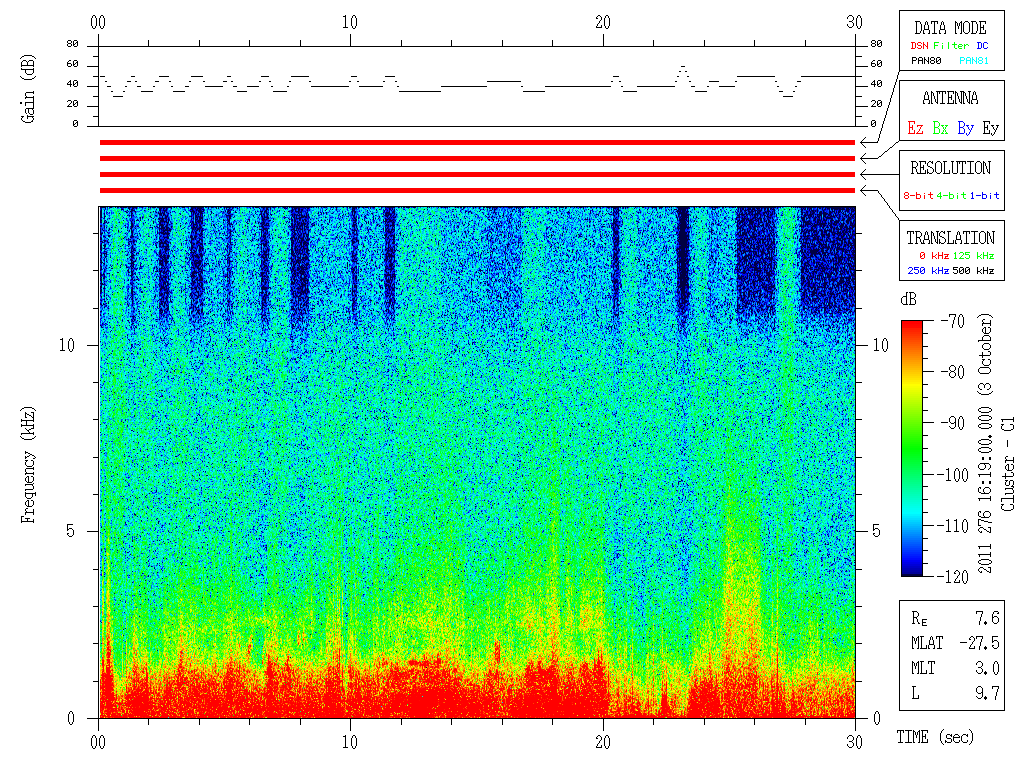Click the cyan PAN81 label
The image size is (1024, 768).
coord(974,61)
